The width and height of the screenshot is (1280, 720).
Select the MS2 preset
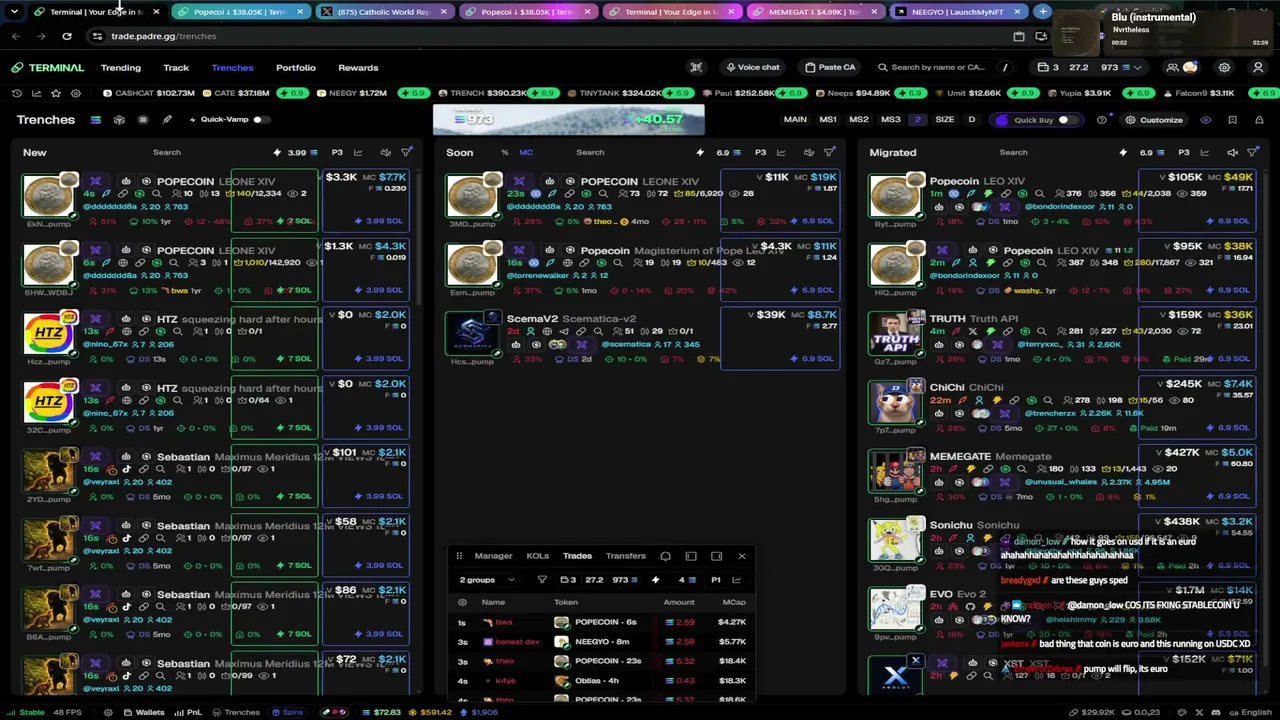coord(859,120)
